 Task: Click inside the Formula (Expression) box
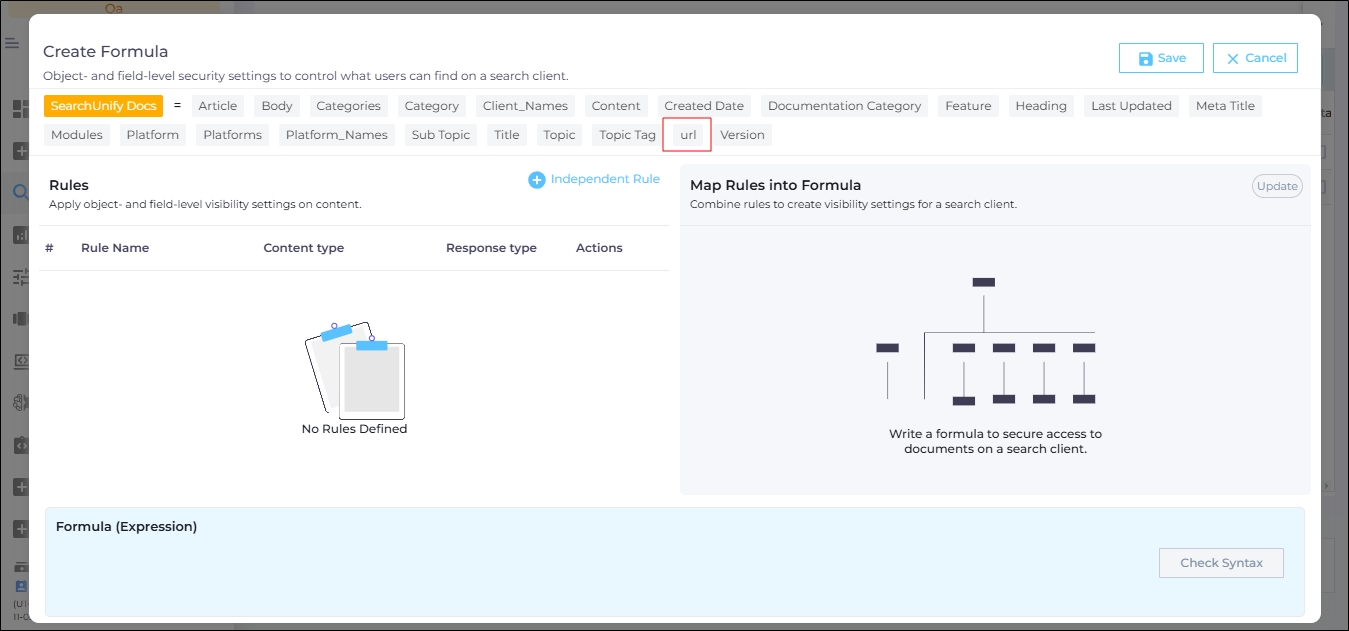point(600,575)
